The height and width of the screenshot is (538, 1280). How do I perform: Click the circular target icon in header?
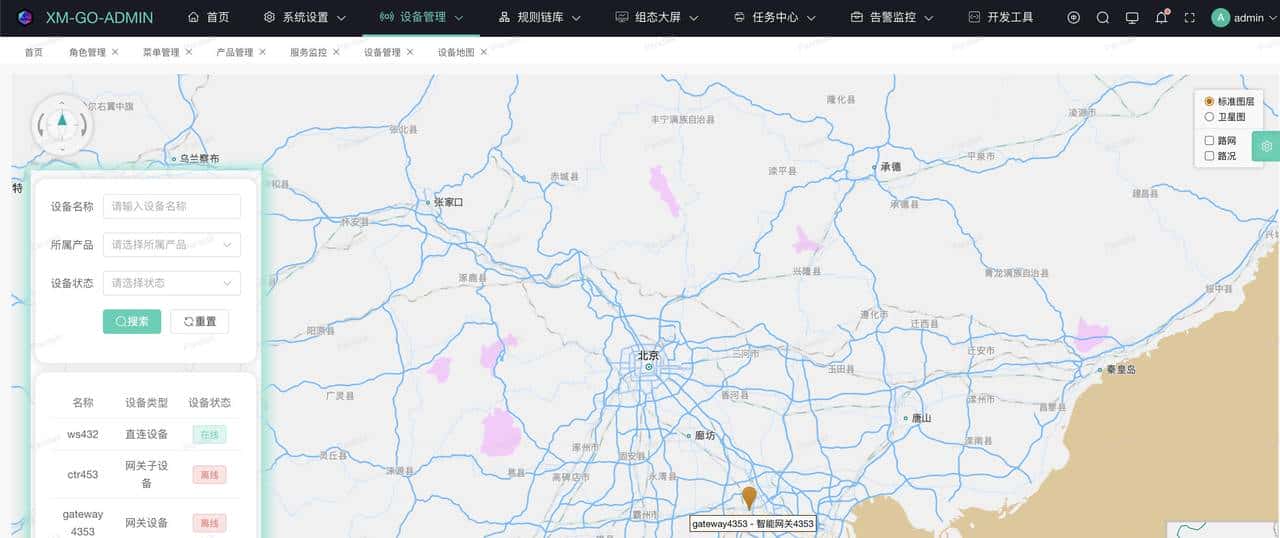[1074, 17]
